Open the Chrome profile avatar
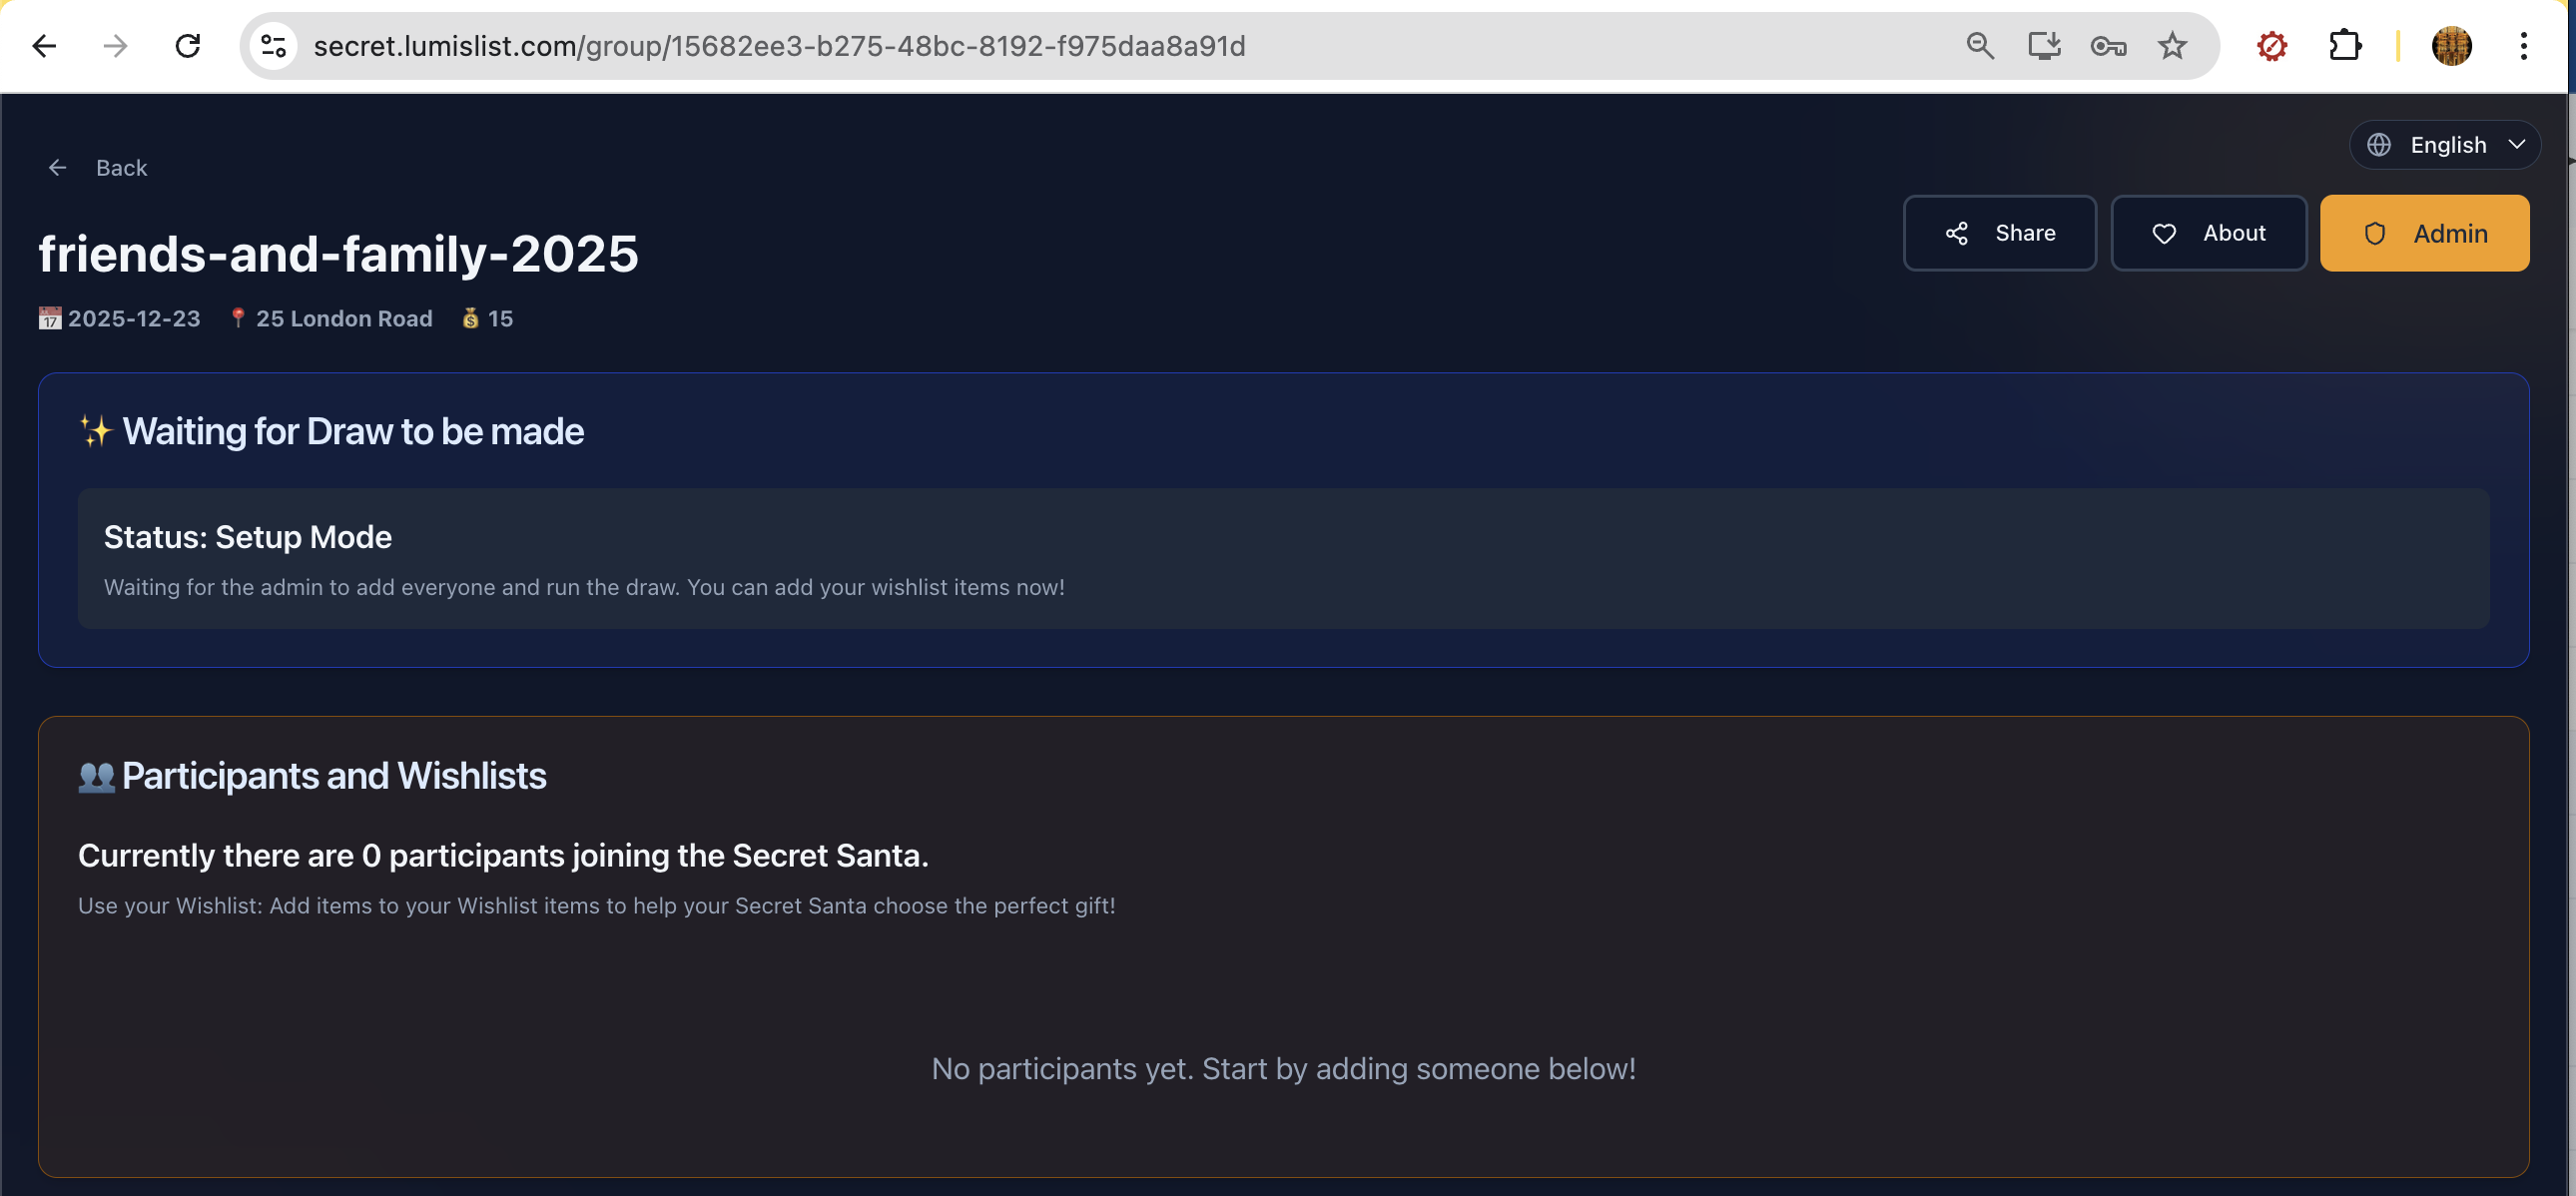This screenshot has height=1196, width=2576. 2451,46
